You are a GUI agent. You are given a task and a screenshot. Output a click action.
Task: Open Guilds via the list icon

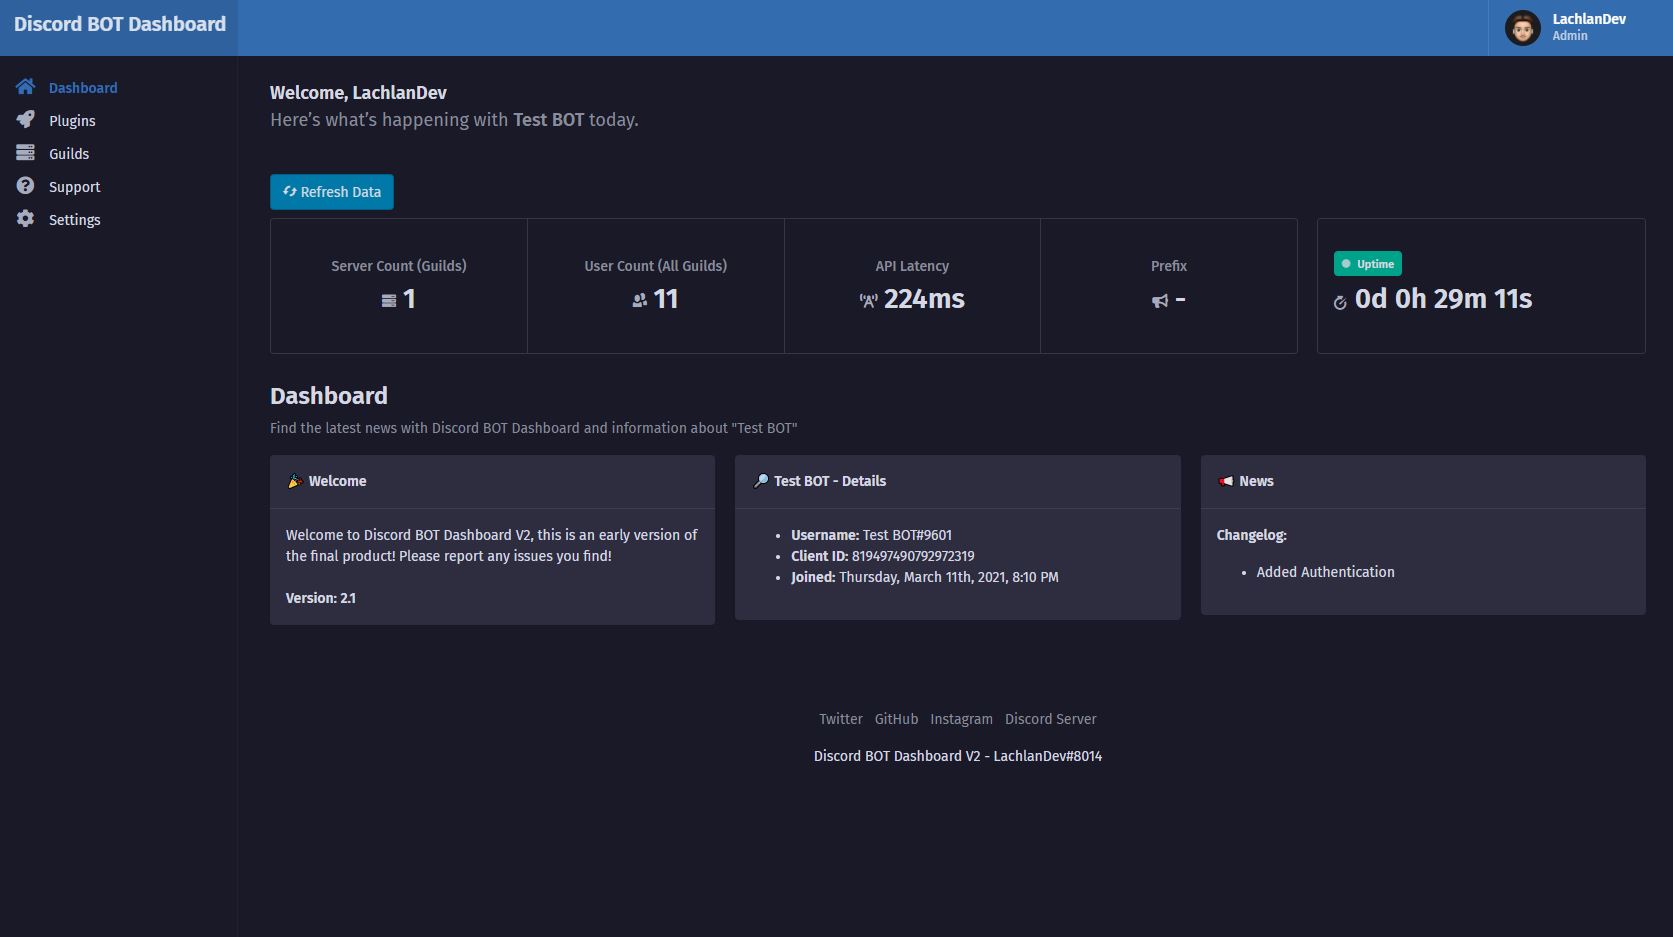coord(25,153)
